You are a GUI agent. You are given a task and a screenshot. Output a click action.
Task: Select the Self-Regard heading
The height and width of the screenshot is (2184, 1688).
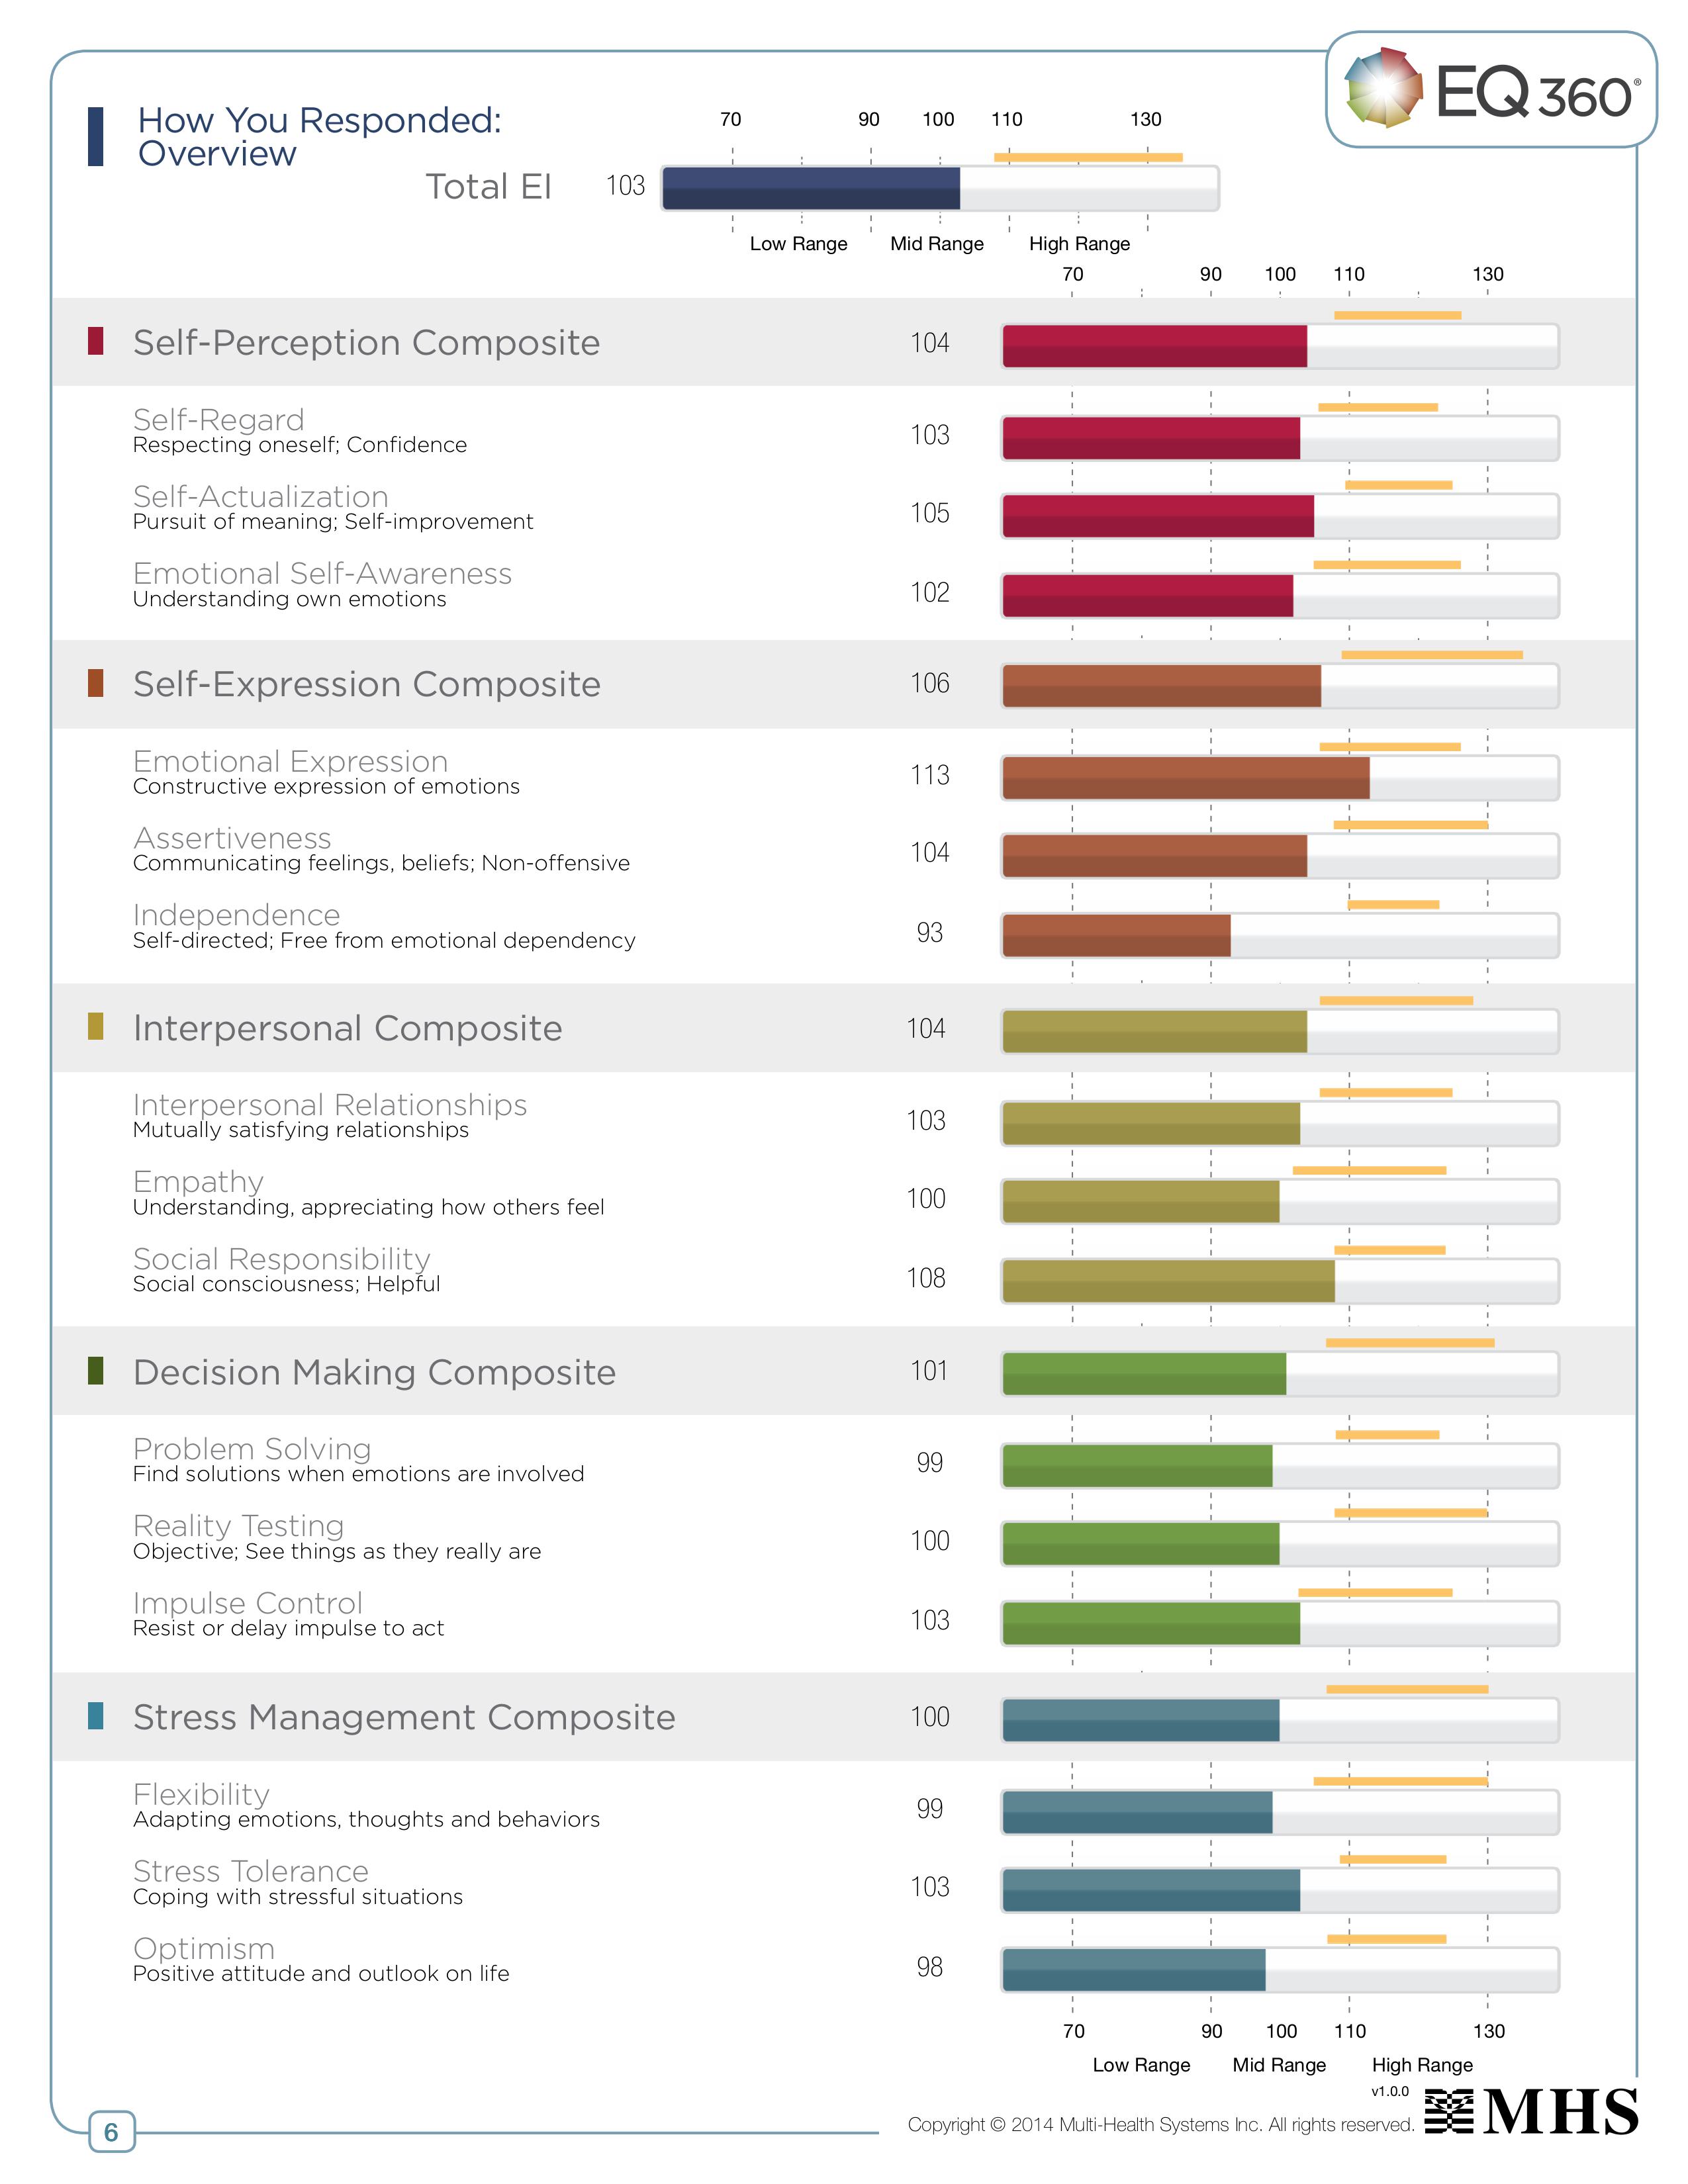tap(218, 420)
